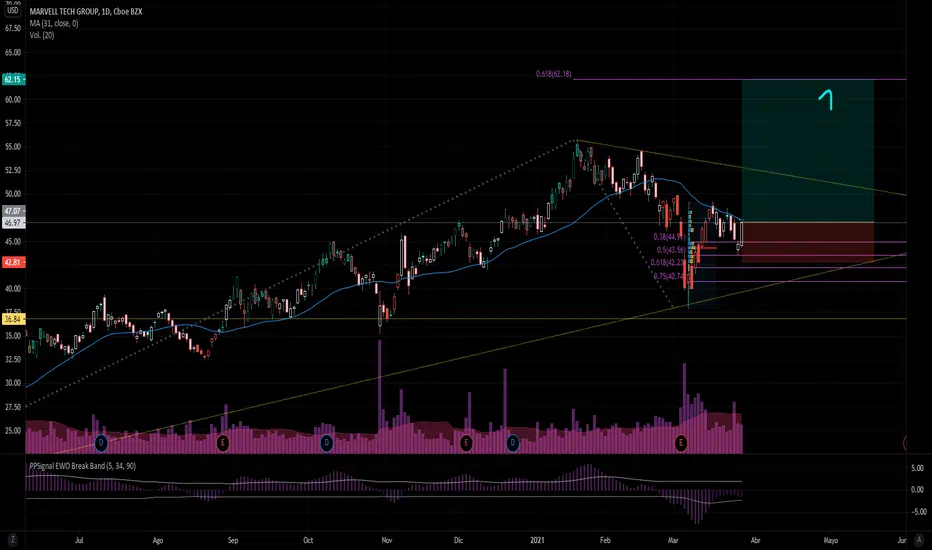Select the 0.38(44.9) Fibonacci label
This screenshot has height=550, width=932.
[x=669, y=237]
